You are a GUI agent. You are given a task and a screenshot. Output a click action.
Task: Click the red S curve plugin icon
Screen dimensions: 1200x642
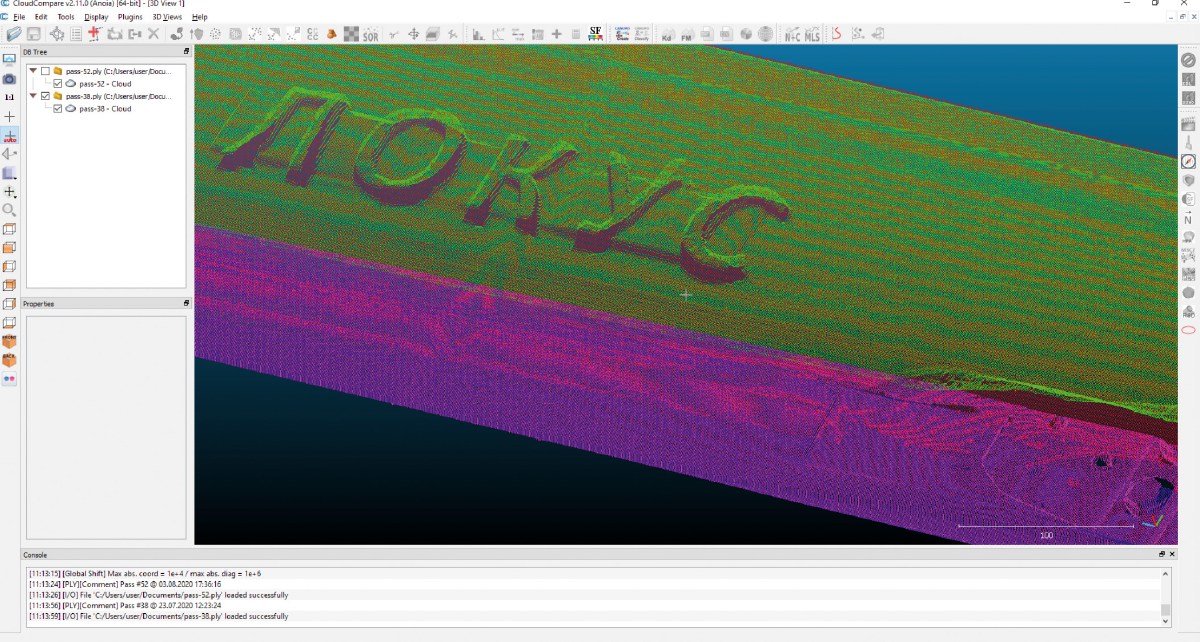tap(837, 34)
